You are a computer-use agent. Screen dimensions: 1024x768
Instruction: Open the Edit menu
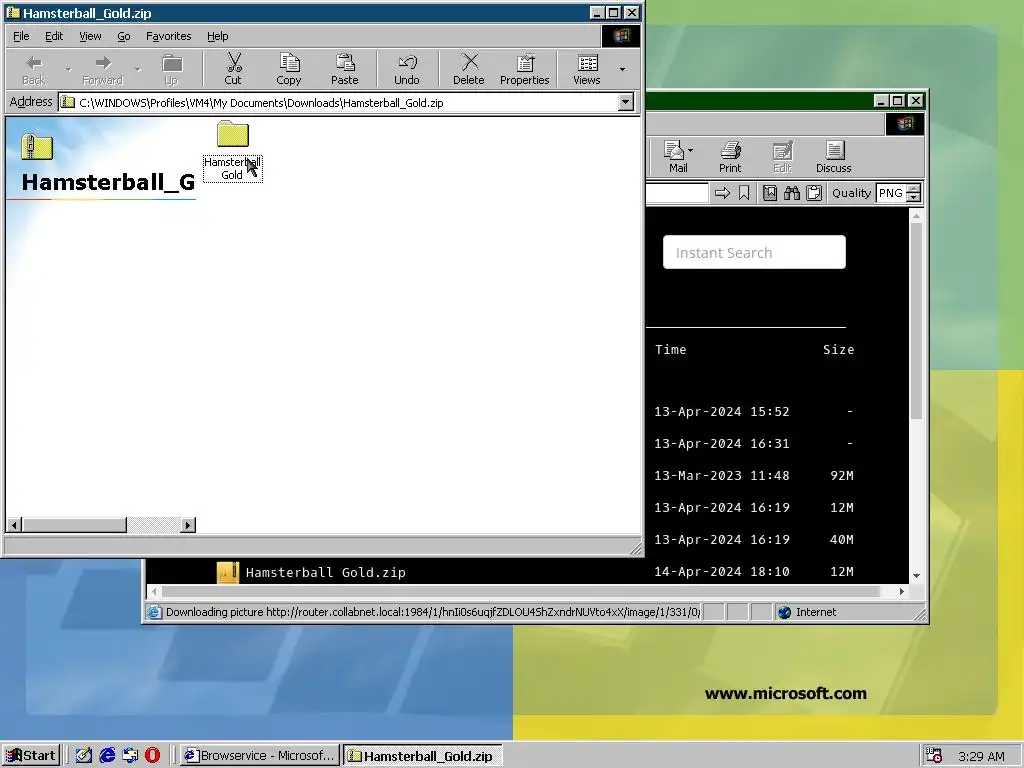coord(54,36)
